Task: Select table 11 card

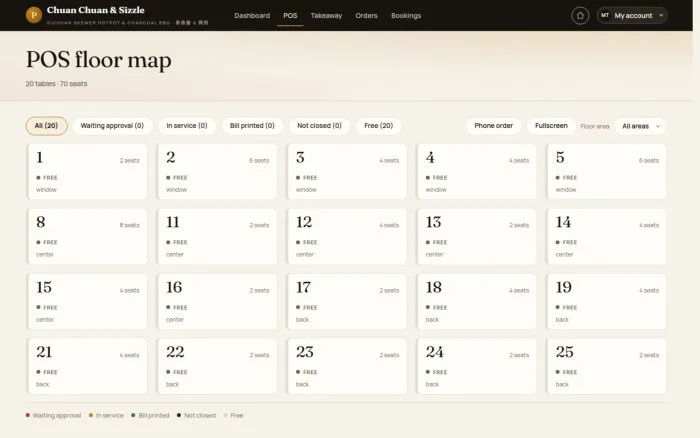Action: click(217, 236)
